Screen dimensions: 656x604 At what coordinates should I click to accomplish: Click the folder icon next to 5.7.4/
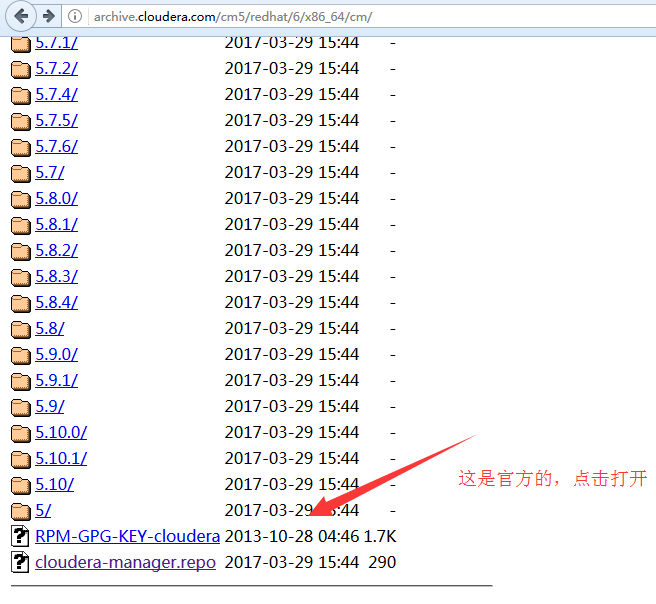20,95
